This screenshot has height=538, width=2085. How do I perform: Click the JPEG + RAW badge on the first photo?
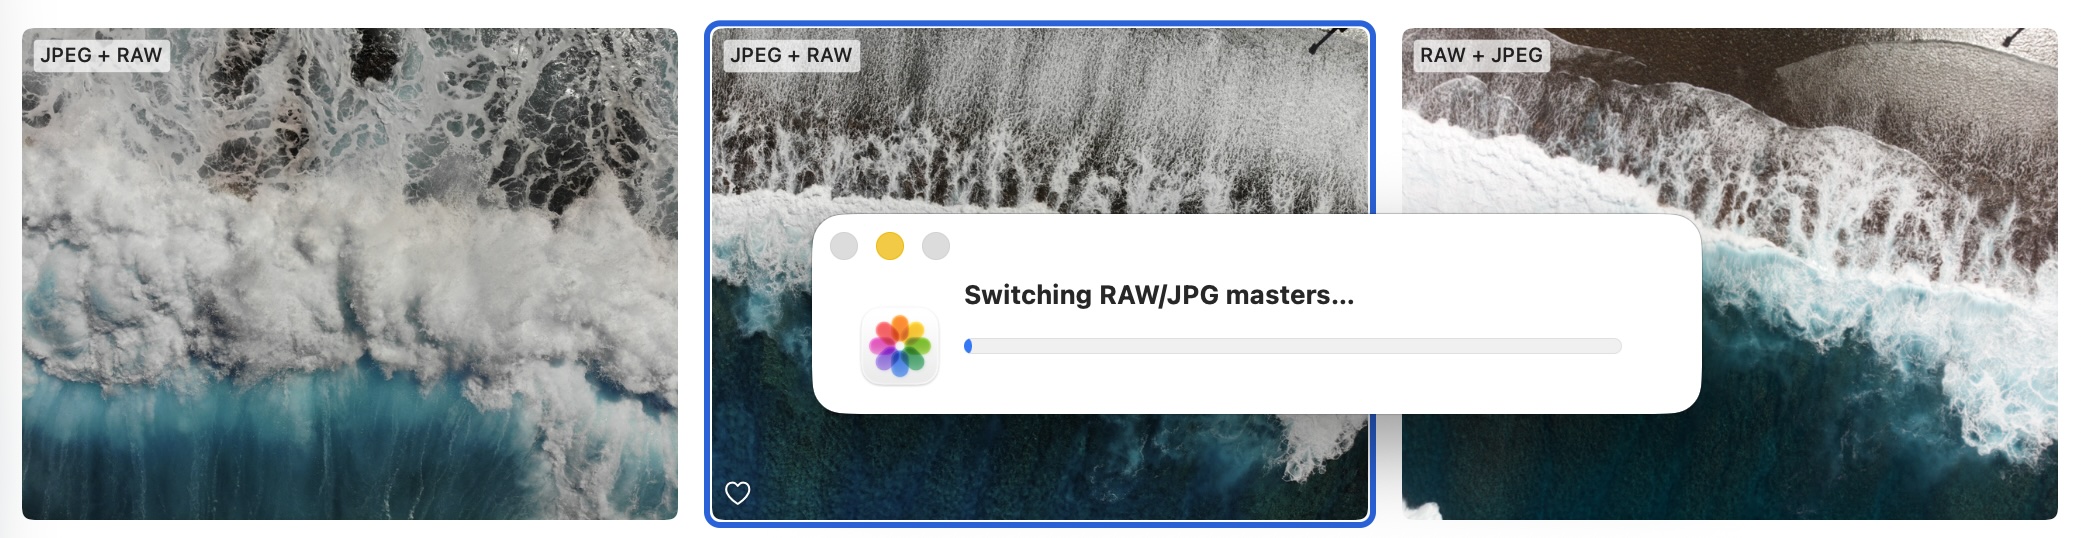[101, 55]
